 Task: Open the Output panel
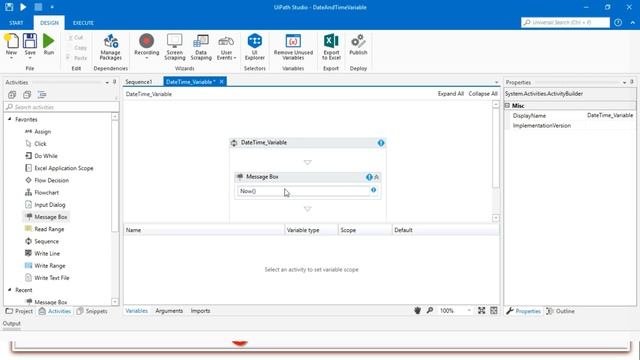[11, 323]
